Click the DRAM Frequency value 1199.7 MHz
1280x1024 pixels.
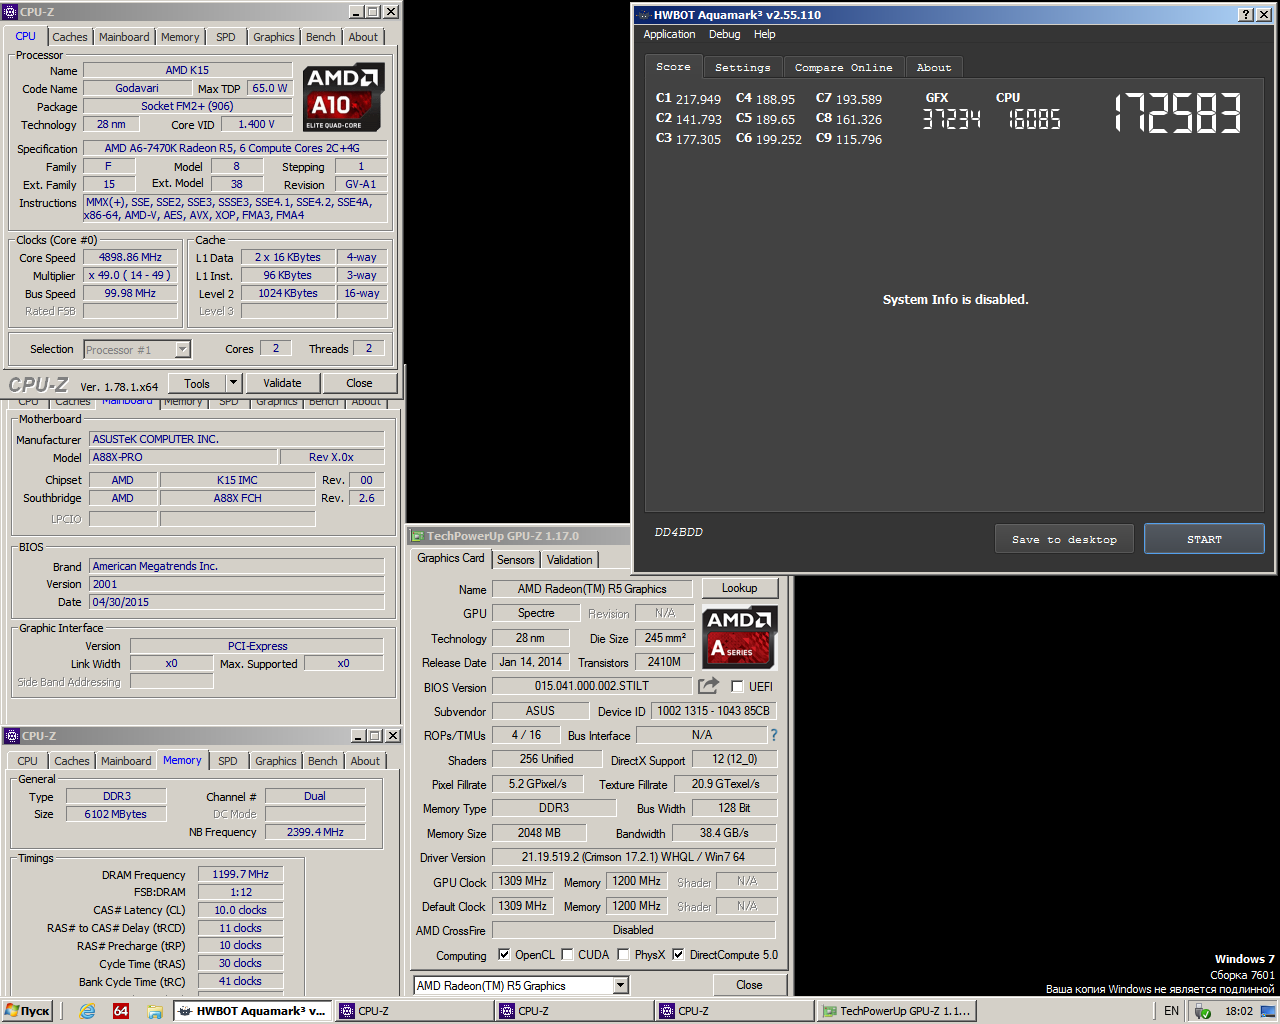click(240, 874)
